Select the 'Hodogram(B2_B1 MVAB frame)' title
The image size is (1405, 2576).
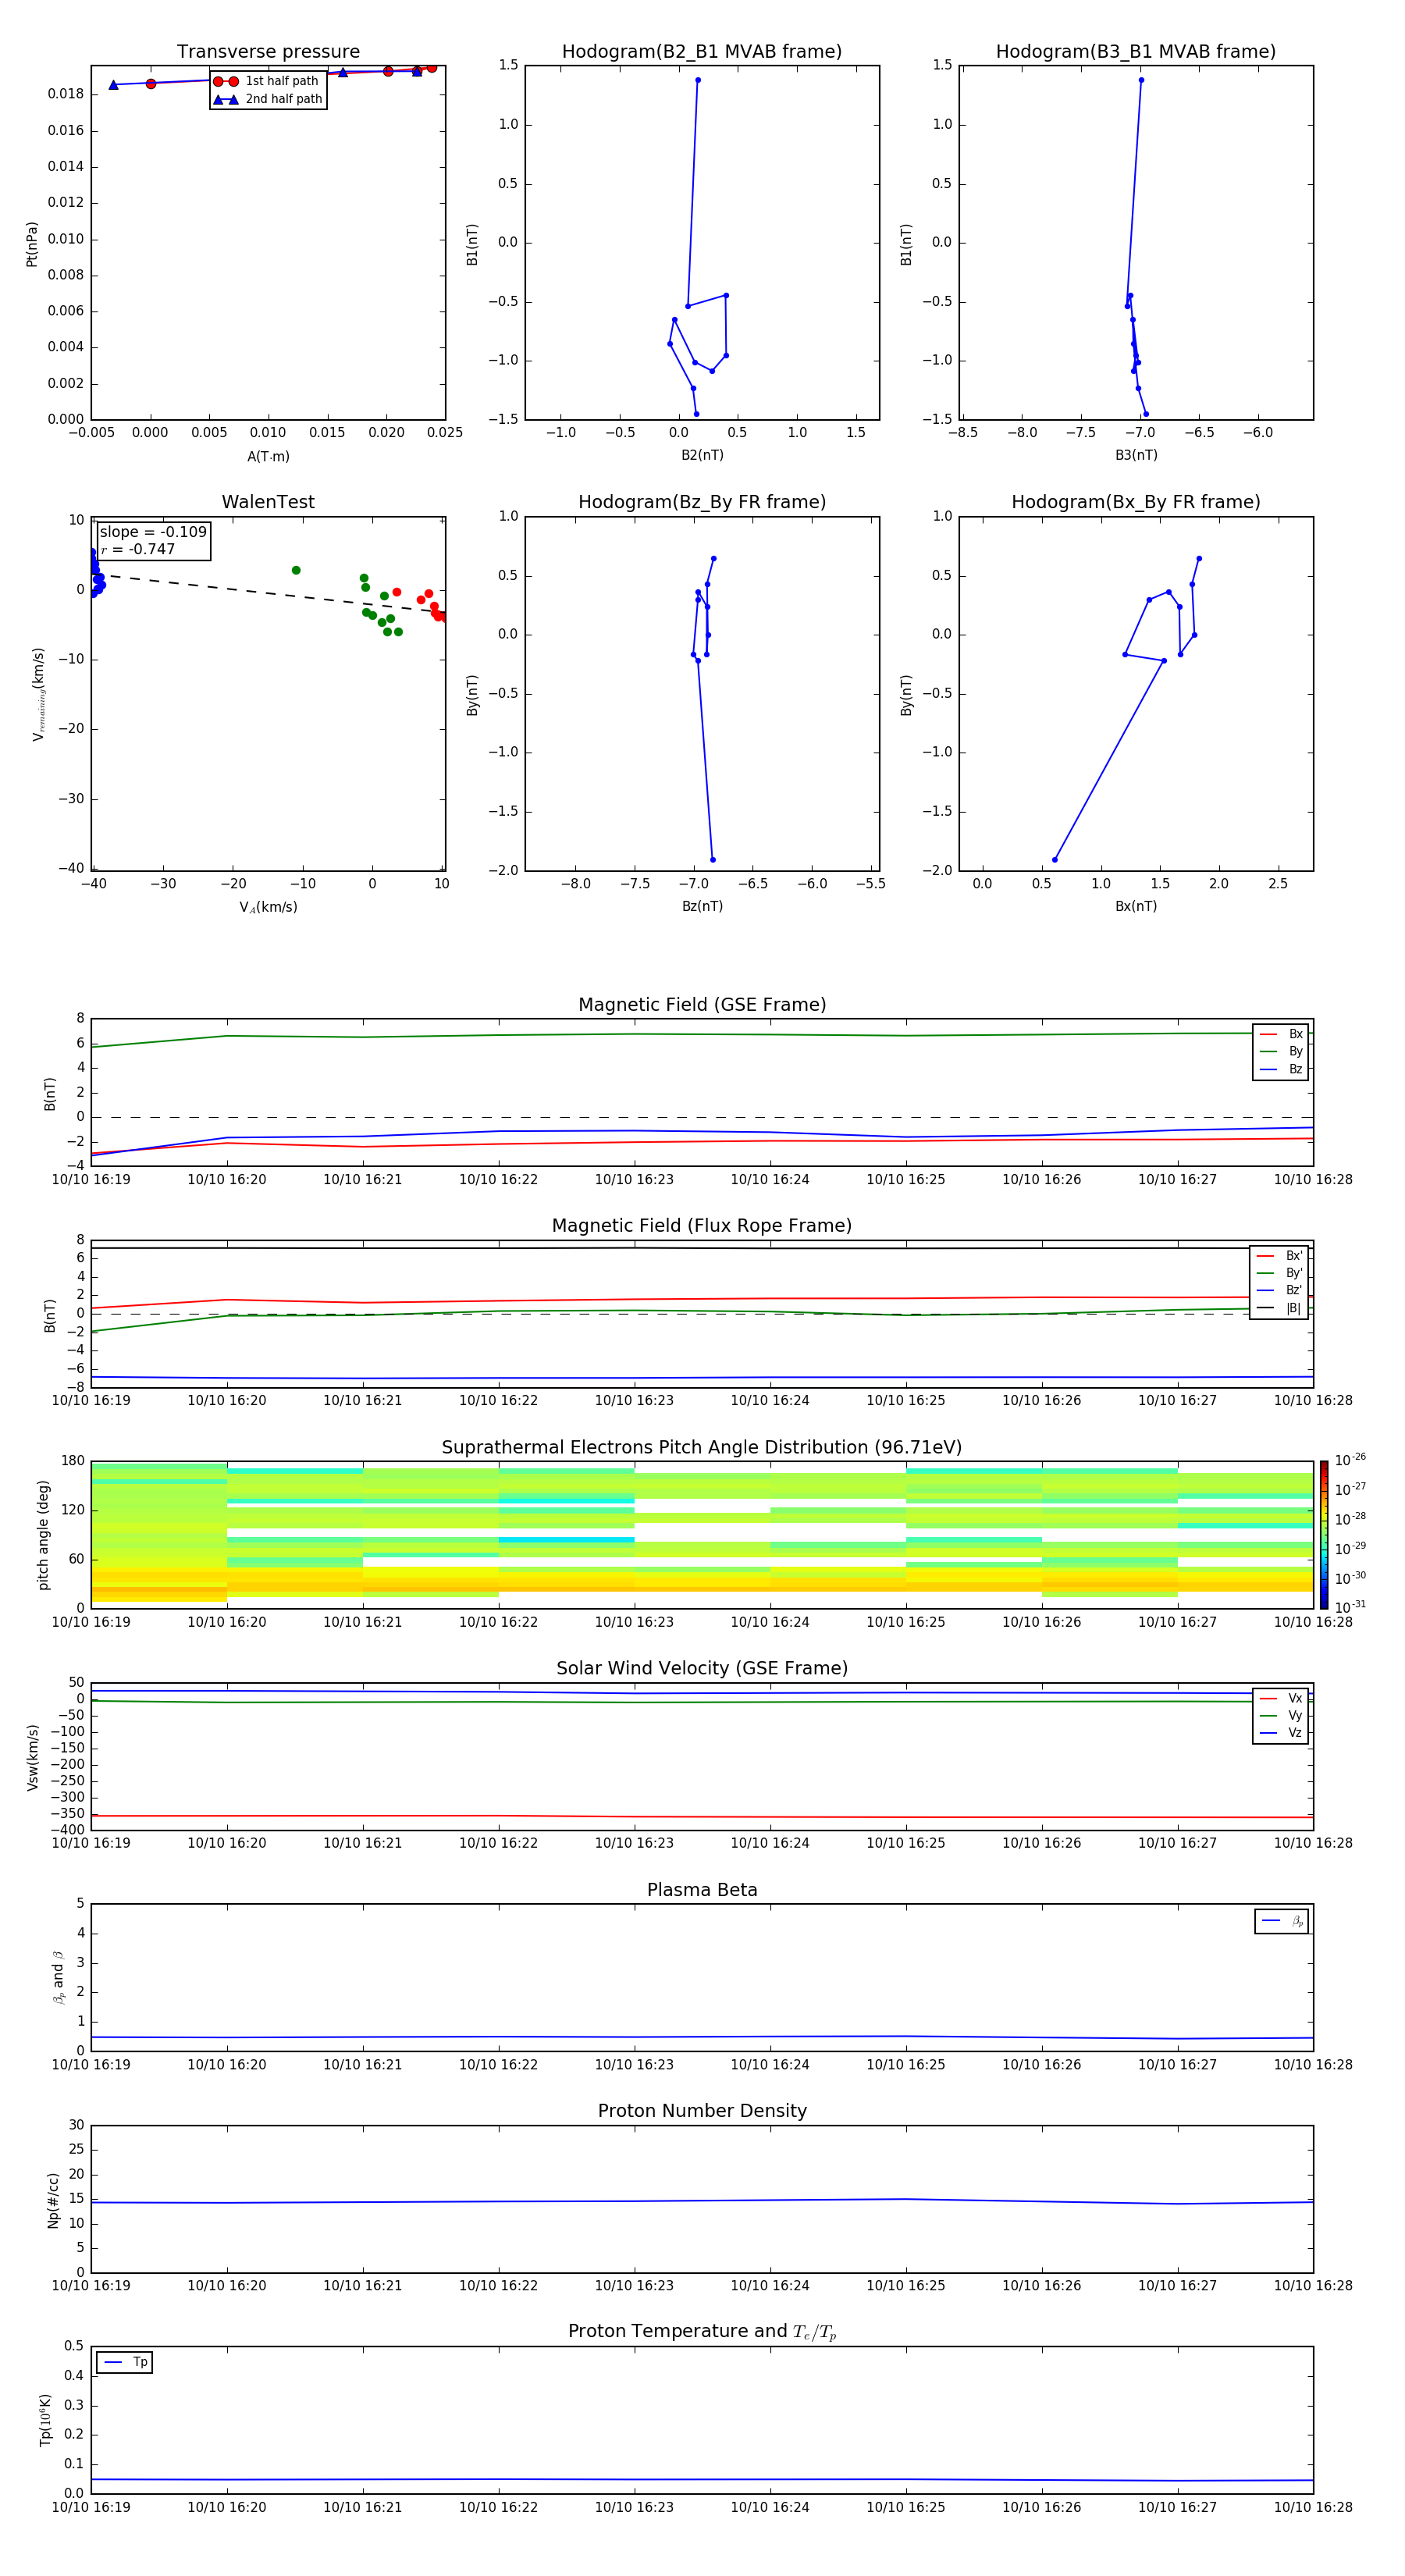[702, 52]
